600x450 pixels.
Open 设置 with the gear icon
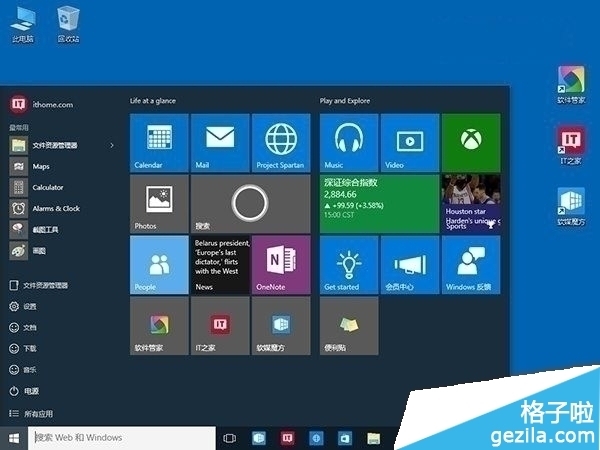click(x=23, y=307)
